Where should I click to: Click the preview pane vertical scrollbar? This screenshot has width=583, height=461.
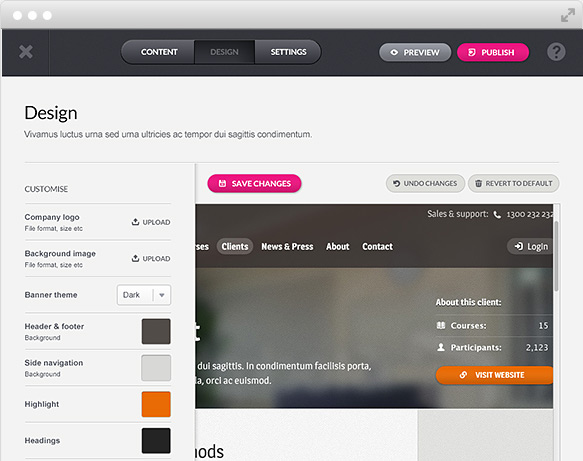tap(556, 256)
